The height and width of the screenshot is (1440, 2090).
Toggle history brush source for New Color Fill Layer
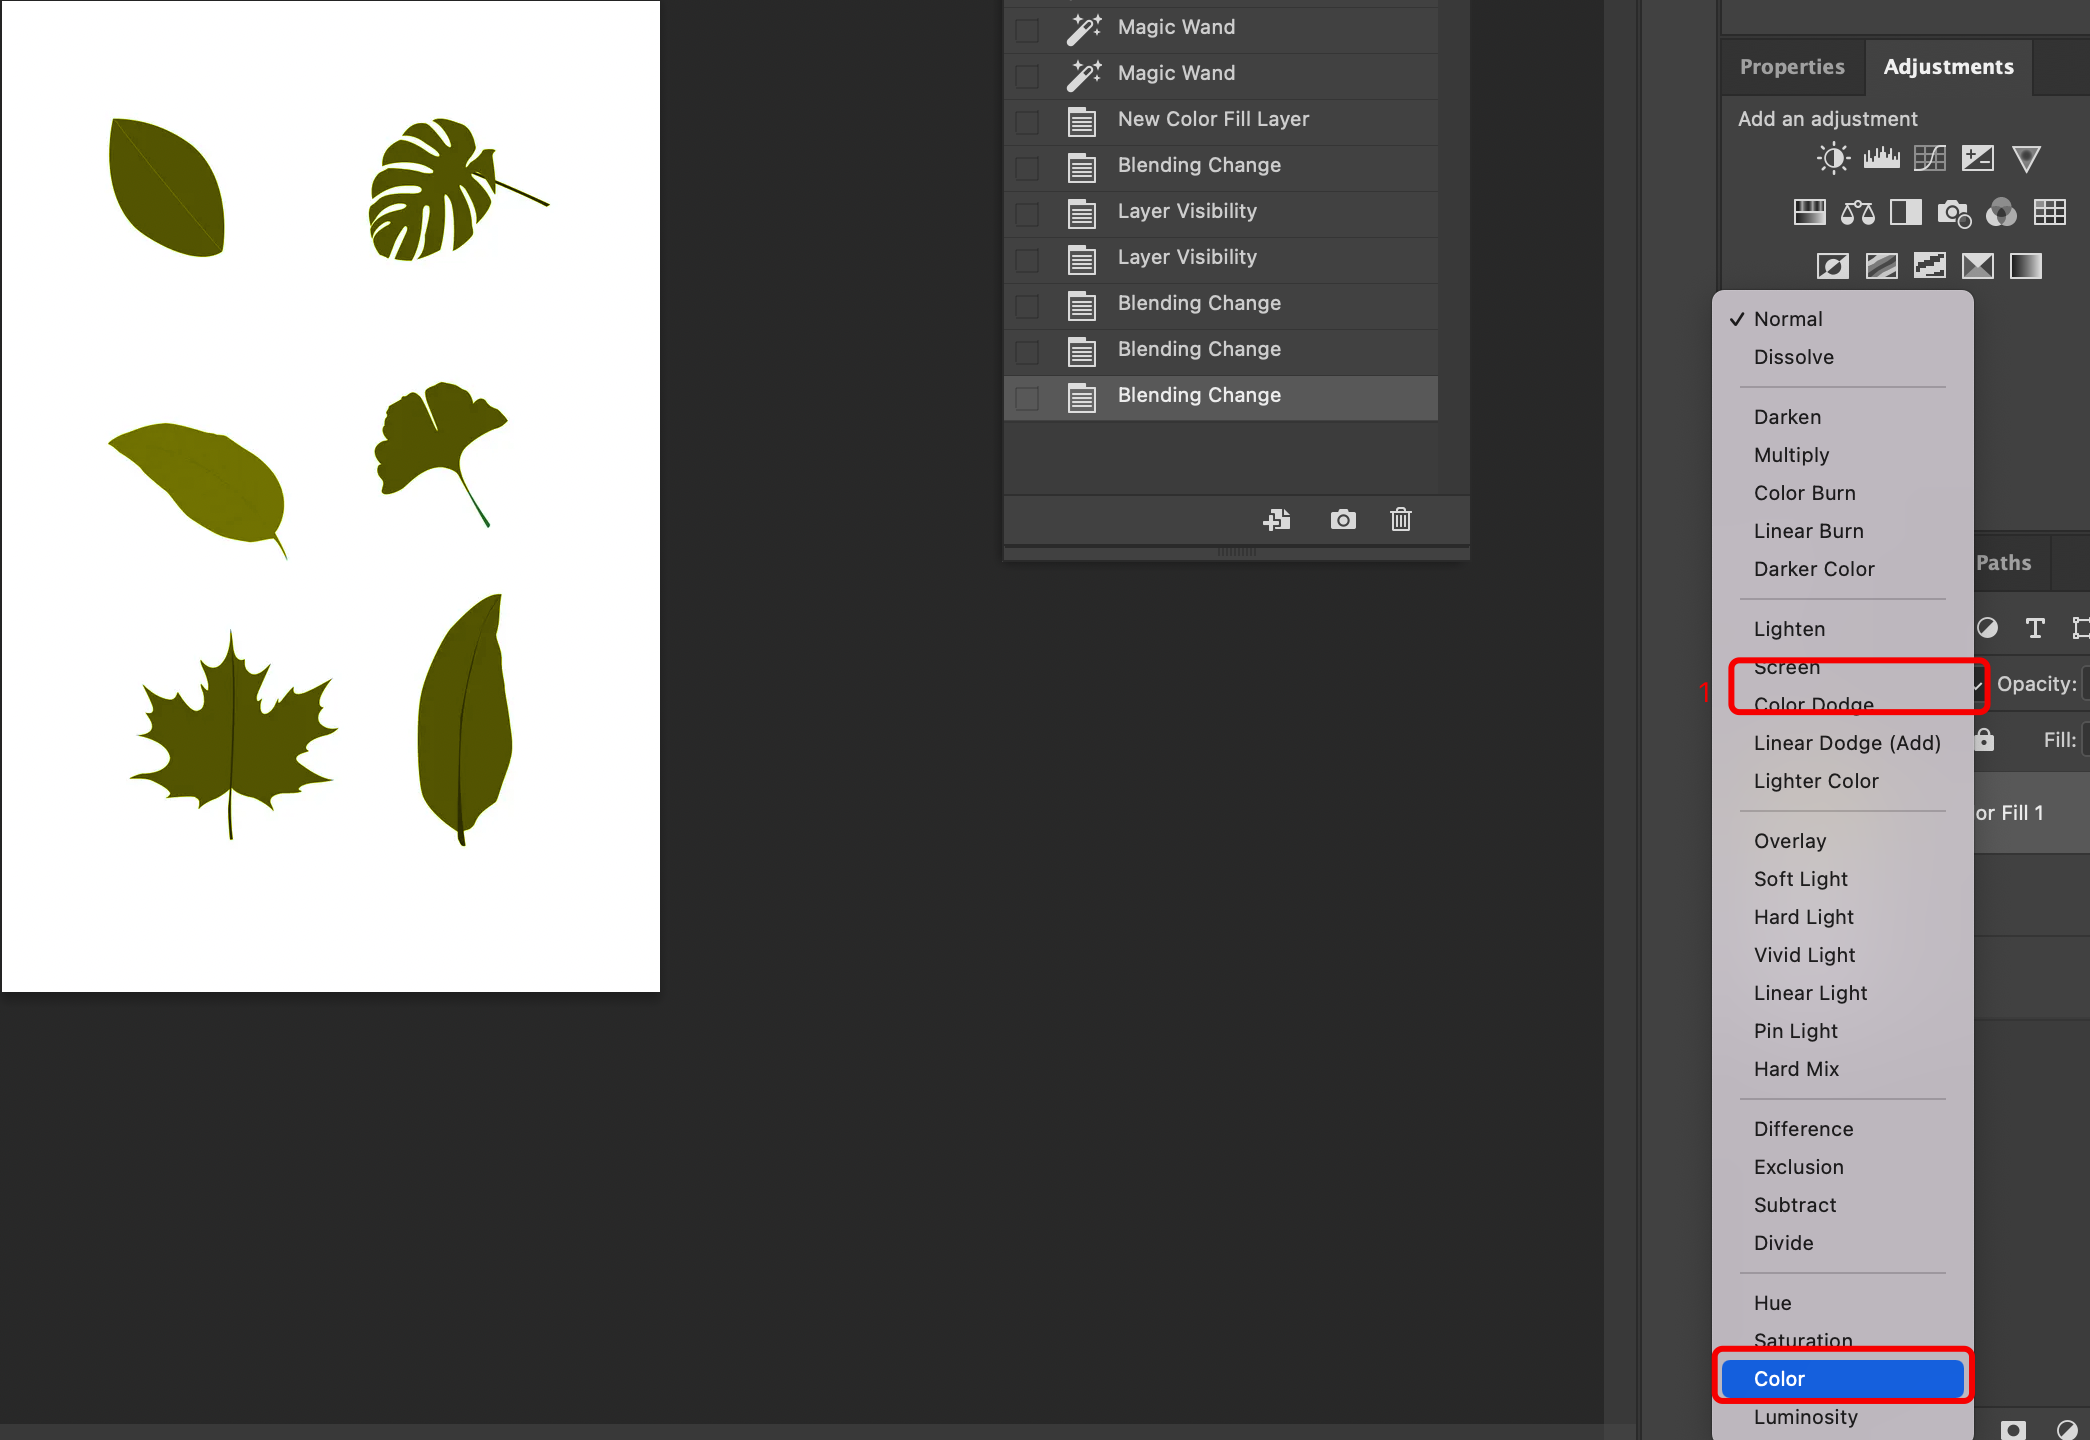(1027, 122)
